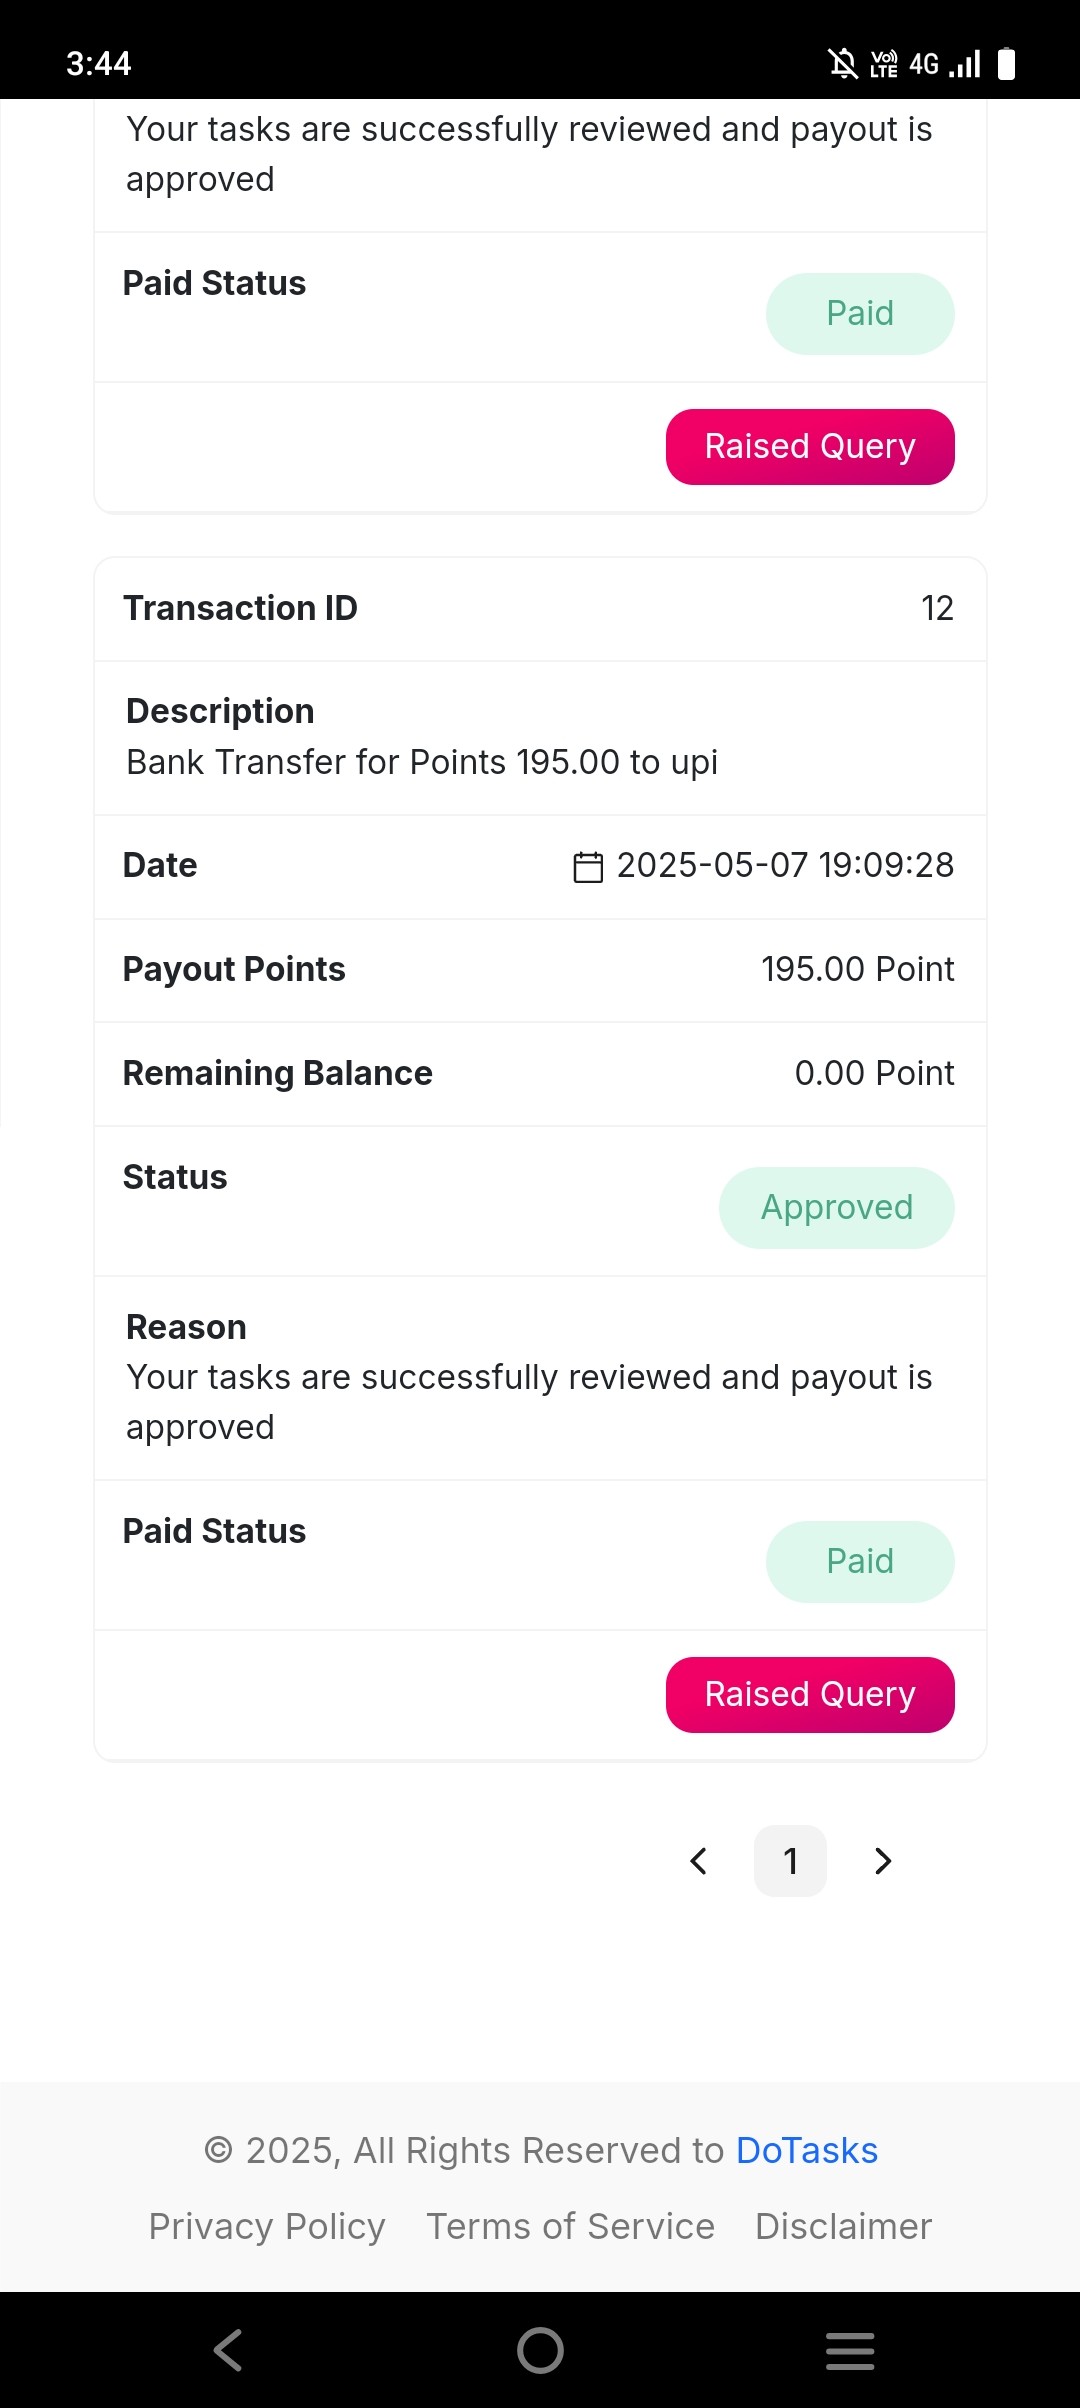Open the Disclaimer link
This screenshot has height=2408, width=1080.
(843, 2227)
